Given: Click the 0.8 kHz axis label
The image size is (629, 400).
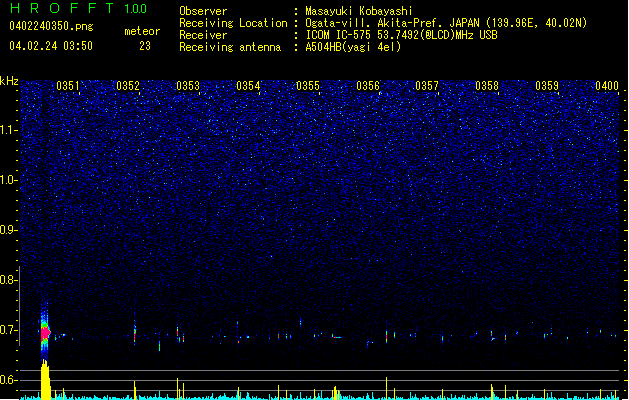Looking at the screenshot, I should pyautogui.click(x=8, y=280).
